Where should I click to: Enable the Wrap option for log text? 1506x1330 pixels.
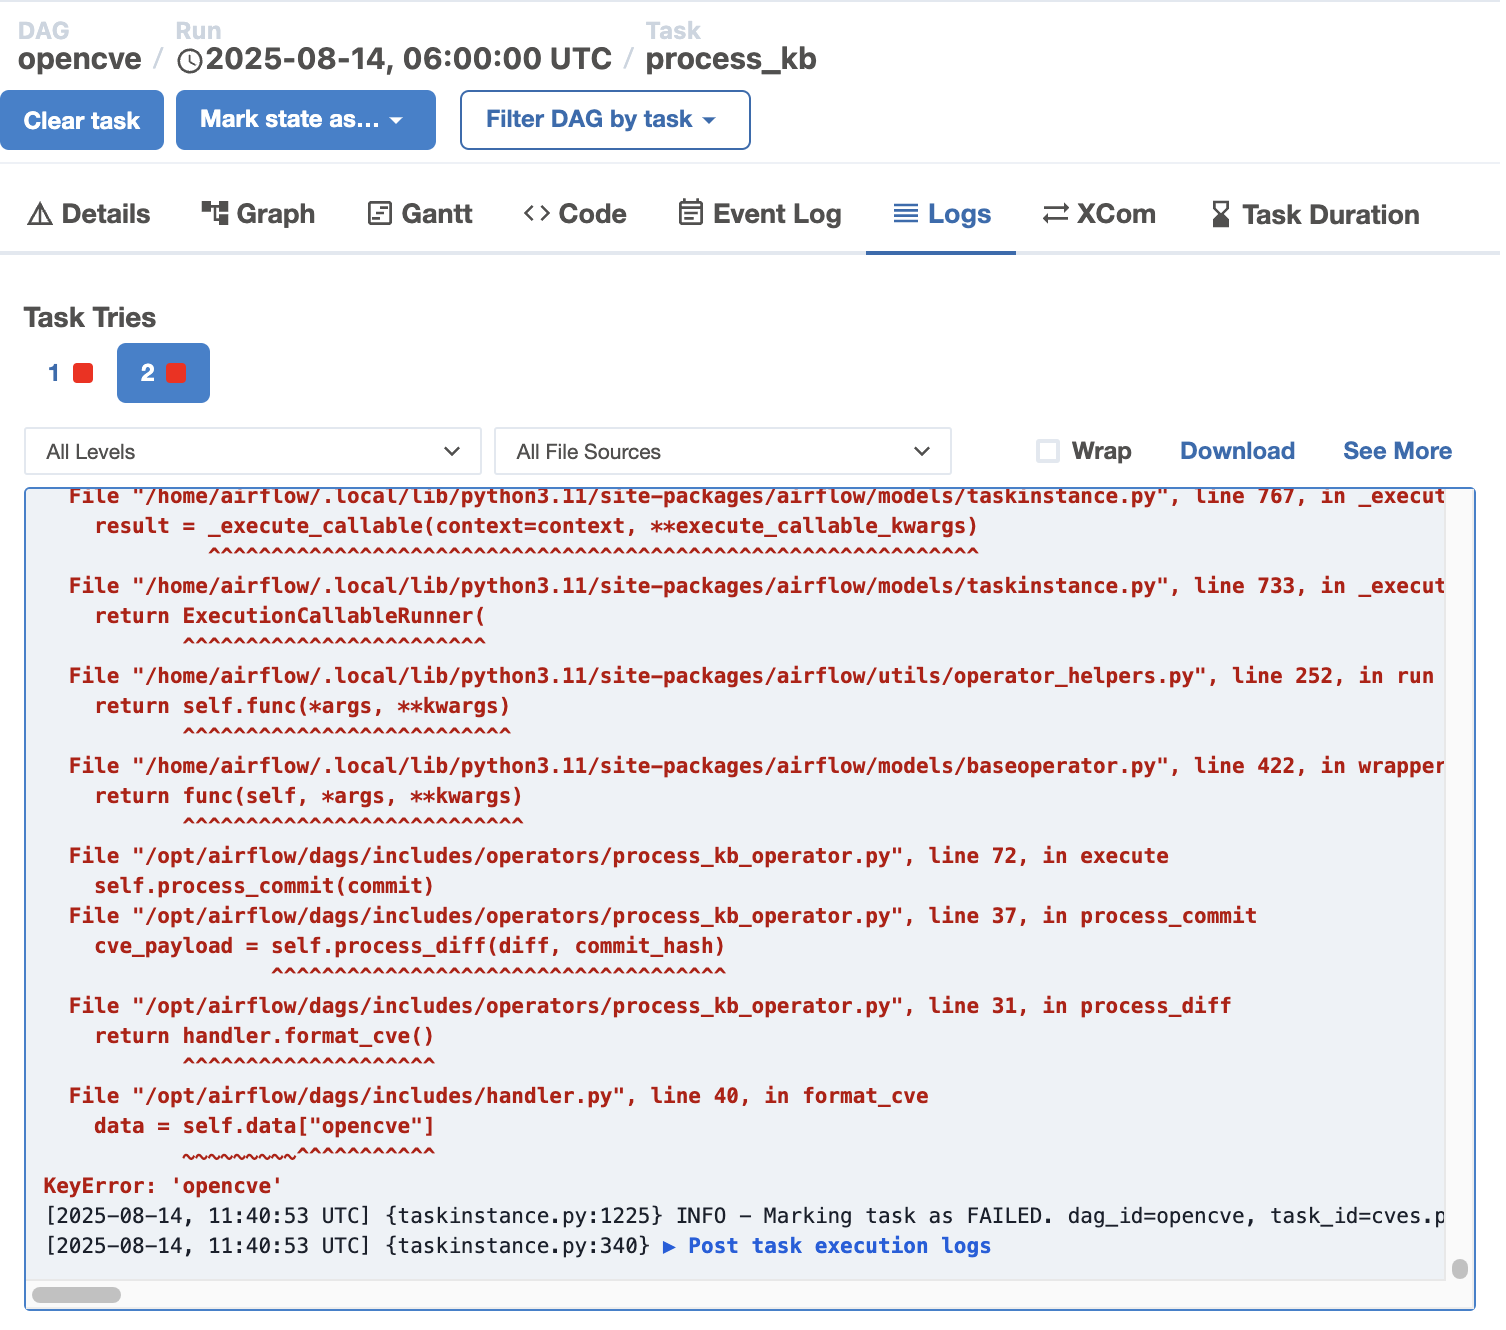(x=1048, y=451)
